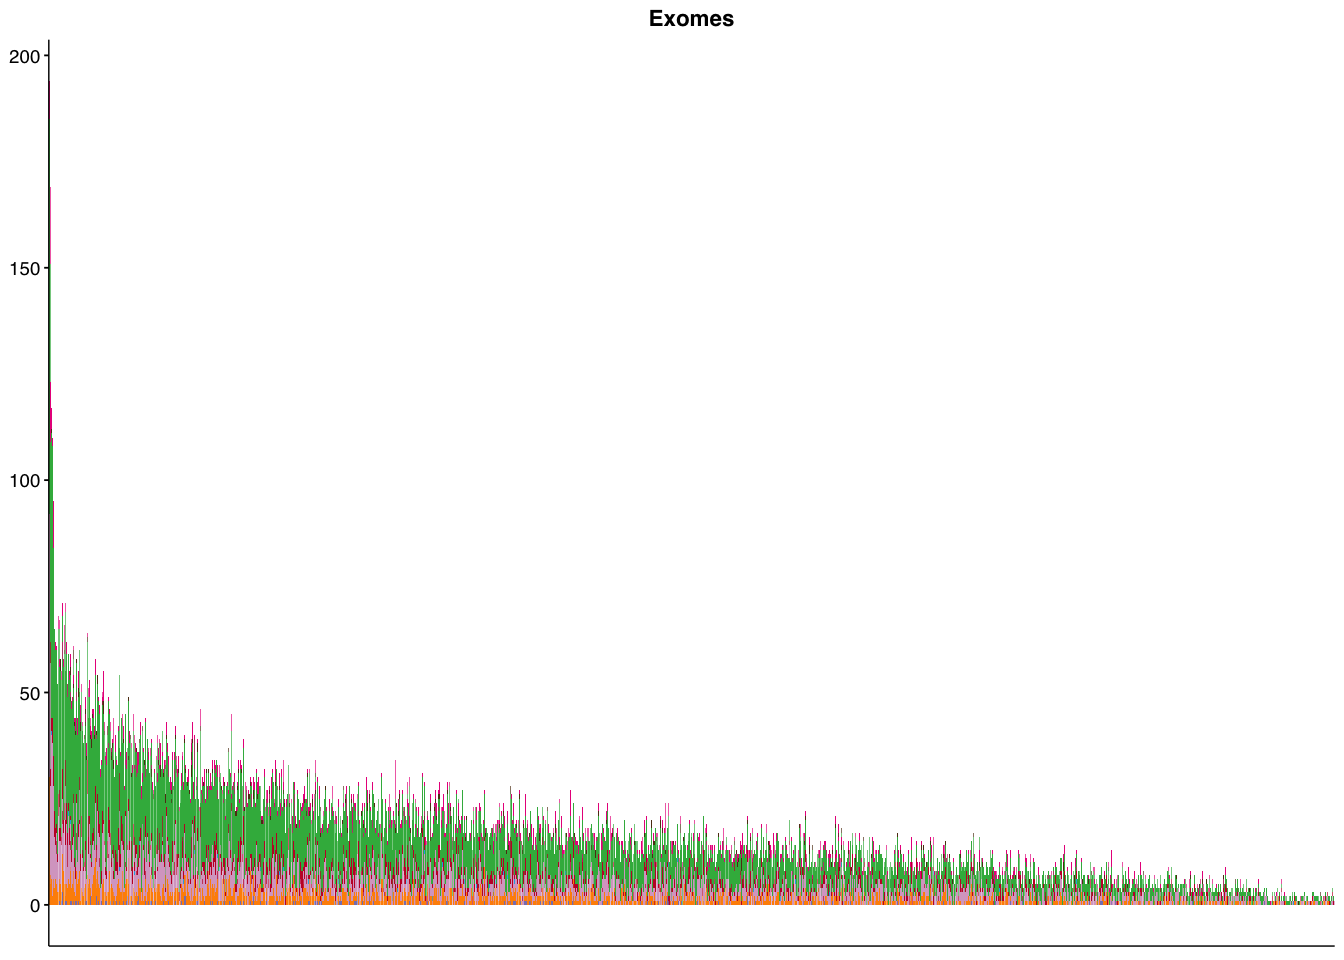Image resolution: width=1344 pixels, height=960 pixels.
Task: Click the chart title "Exomes"
Action: tap(691, 19)
